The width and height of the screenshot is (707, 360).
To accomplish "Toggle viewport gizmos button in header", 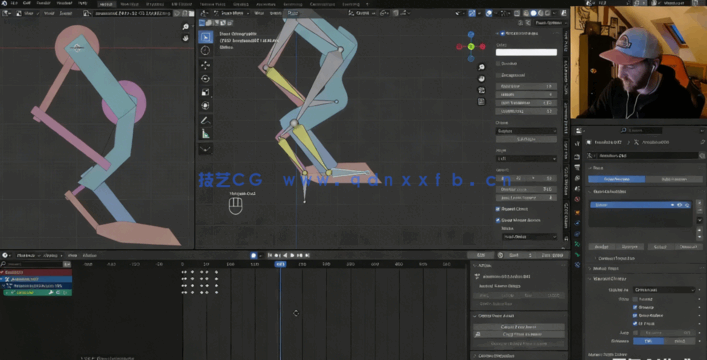I will pyautogui.click(x=472, y=13).
